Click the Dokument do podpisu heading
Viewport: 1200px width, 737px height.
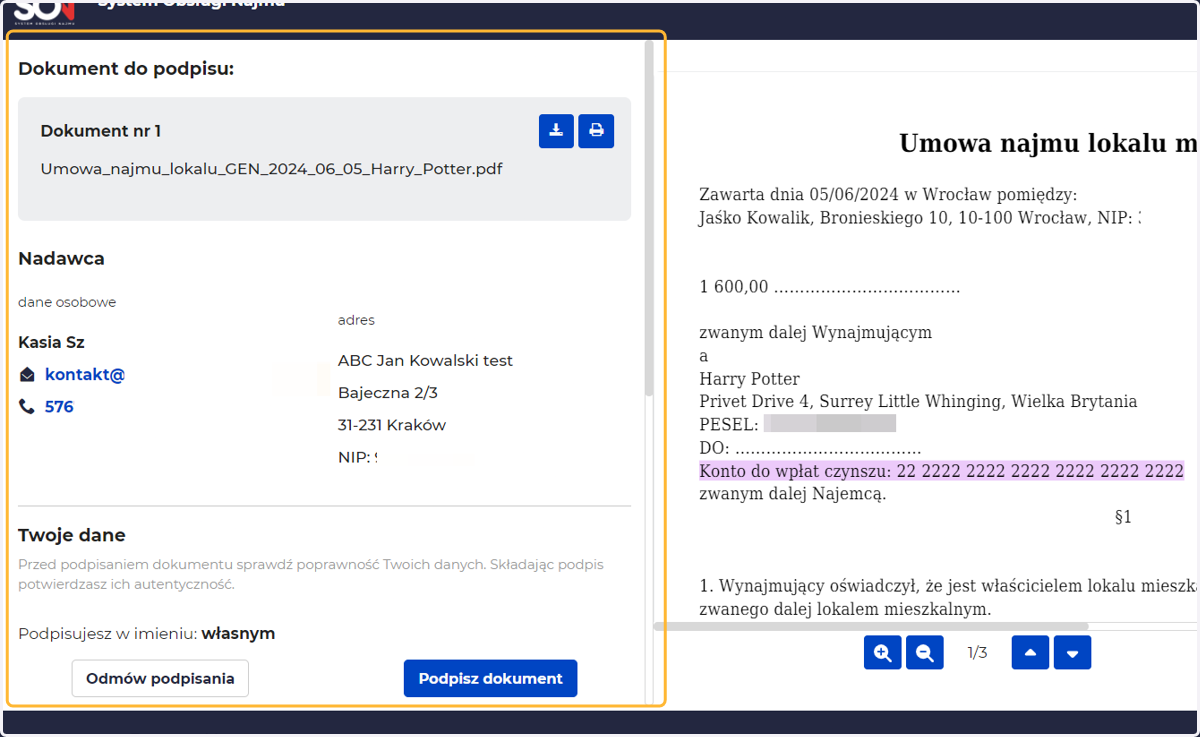[x=126, y=69]
